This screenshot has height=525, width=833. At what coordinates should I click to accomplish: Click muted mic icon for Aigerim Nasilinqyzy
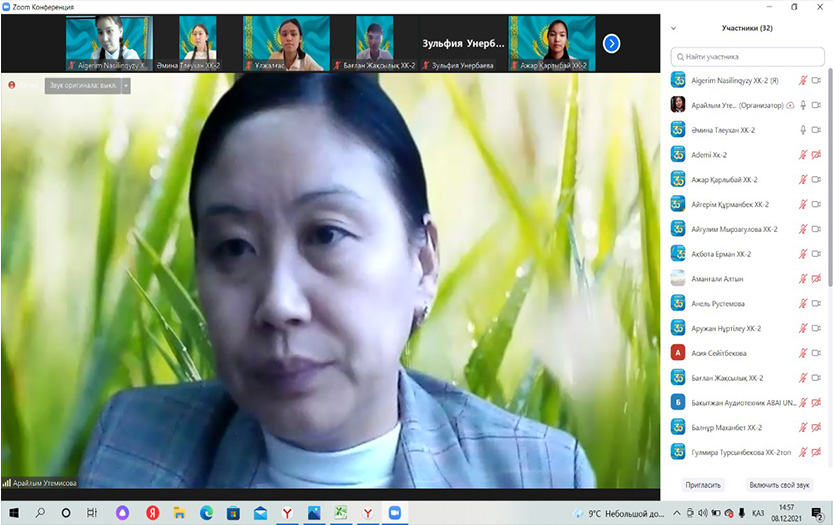(x=802, y=80)
